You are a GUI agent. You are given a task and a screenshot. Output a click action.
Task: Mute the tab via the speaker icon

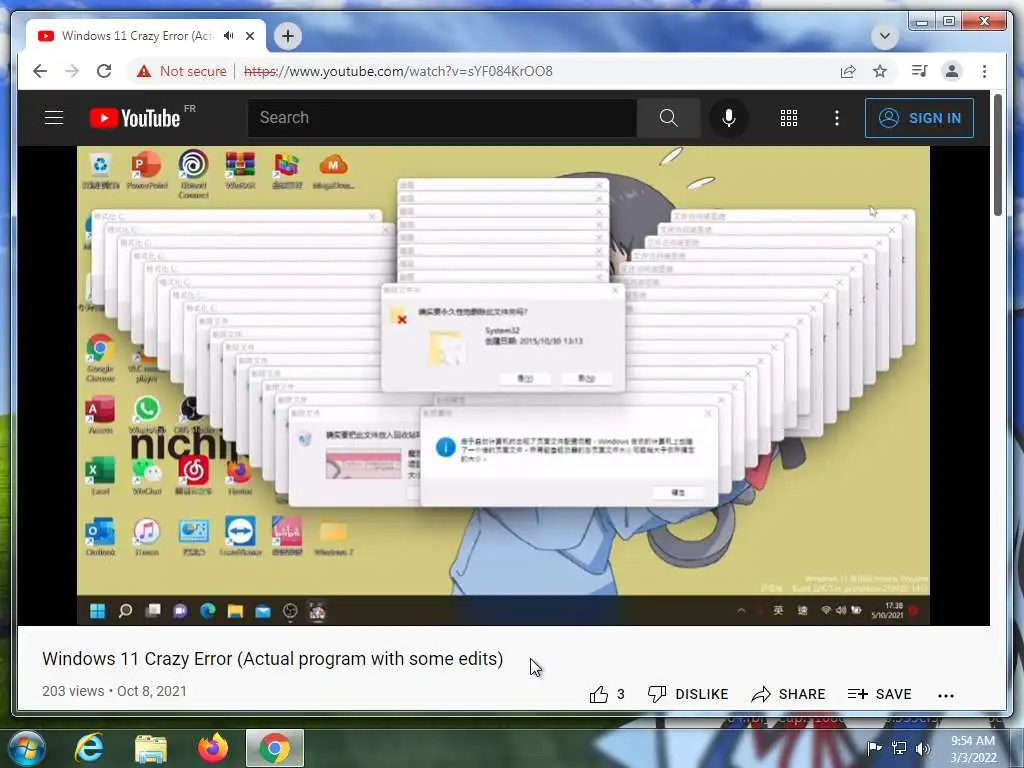[229, 36]
